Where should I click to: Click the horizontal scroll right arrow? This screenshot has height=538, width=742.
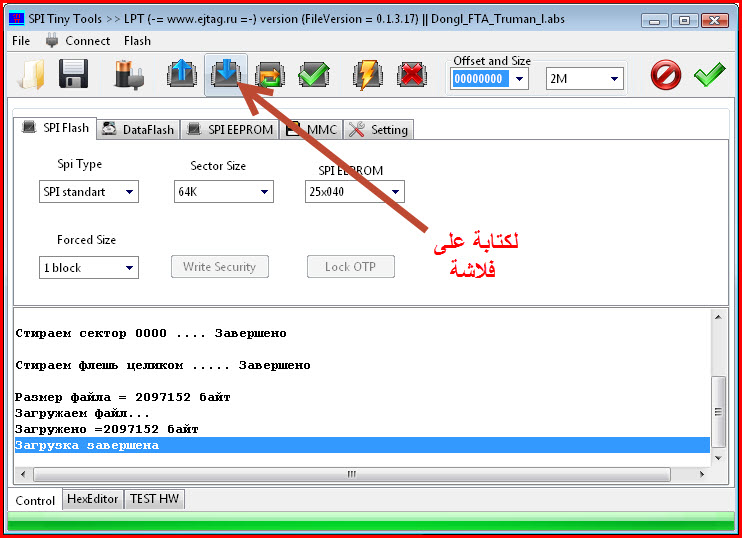tap(702, 474)
